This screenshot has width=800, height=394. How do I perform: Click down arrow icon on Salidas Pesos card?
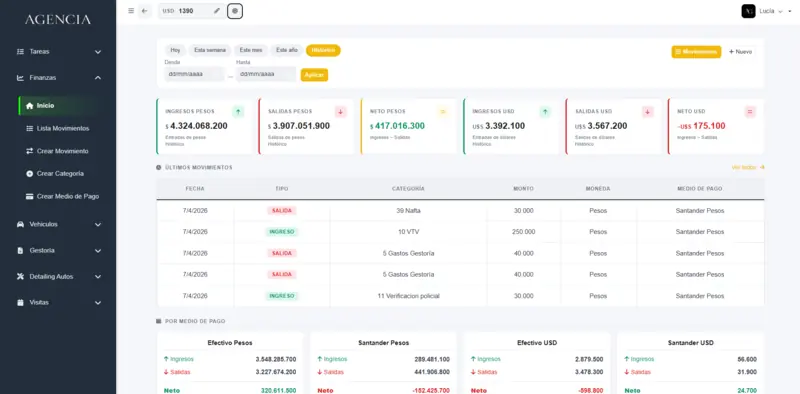coord(341,112)
